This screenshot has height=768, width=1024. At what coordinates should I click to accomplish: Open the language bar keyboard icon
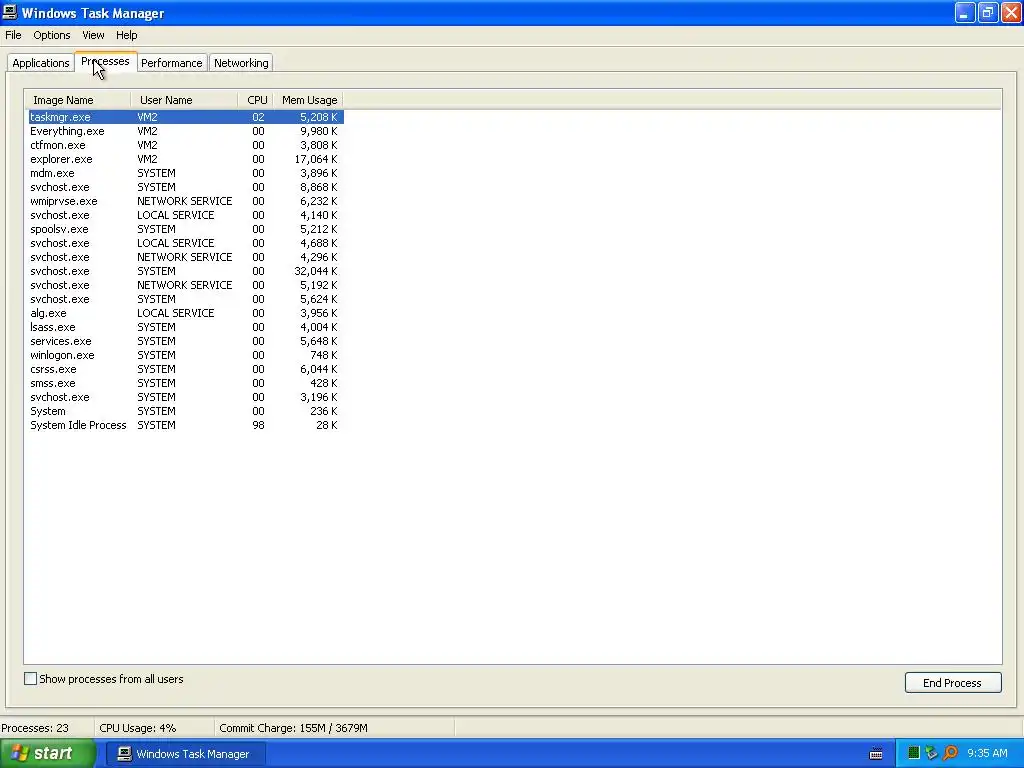click(x=876, y=754)
